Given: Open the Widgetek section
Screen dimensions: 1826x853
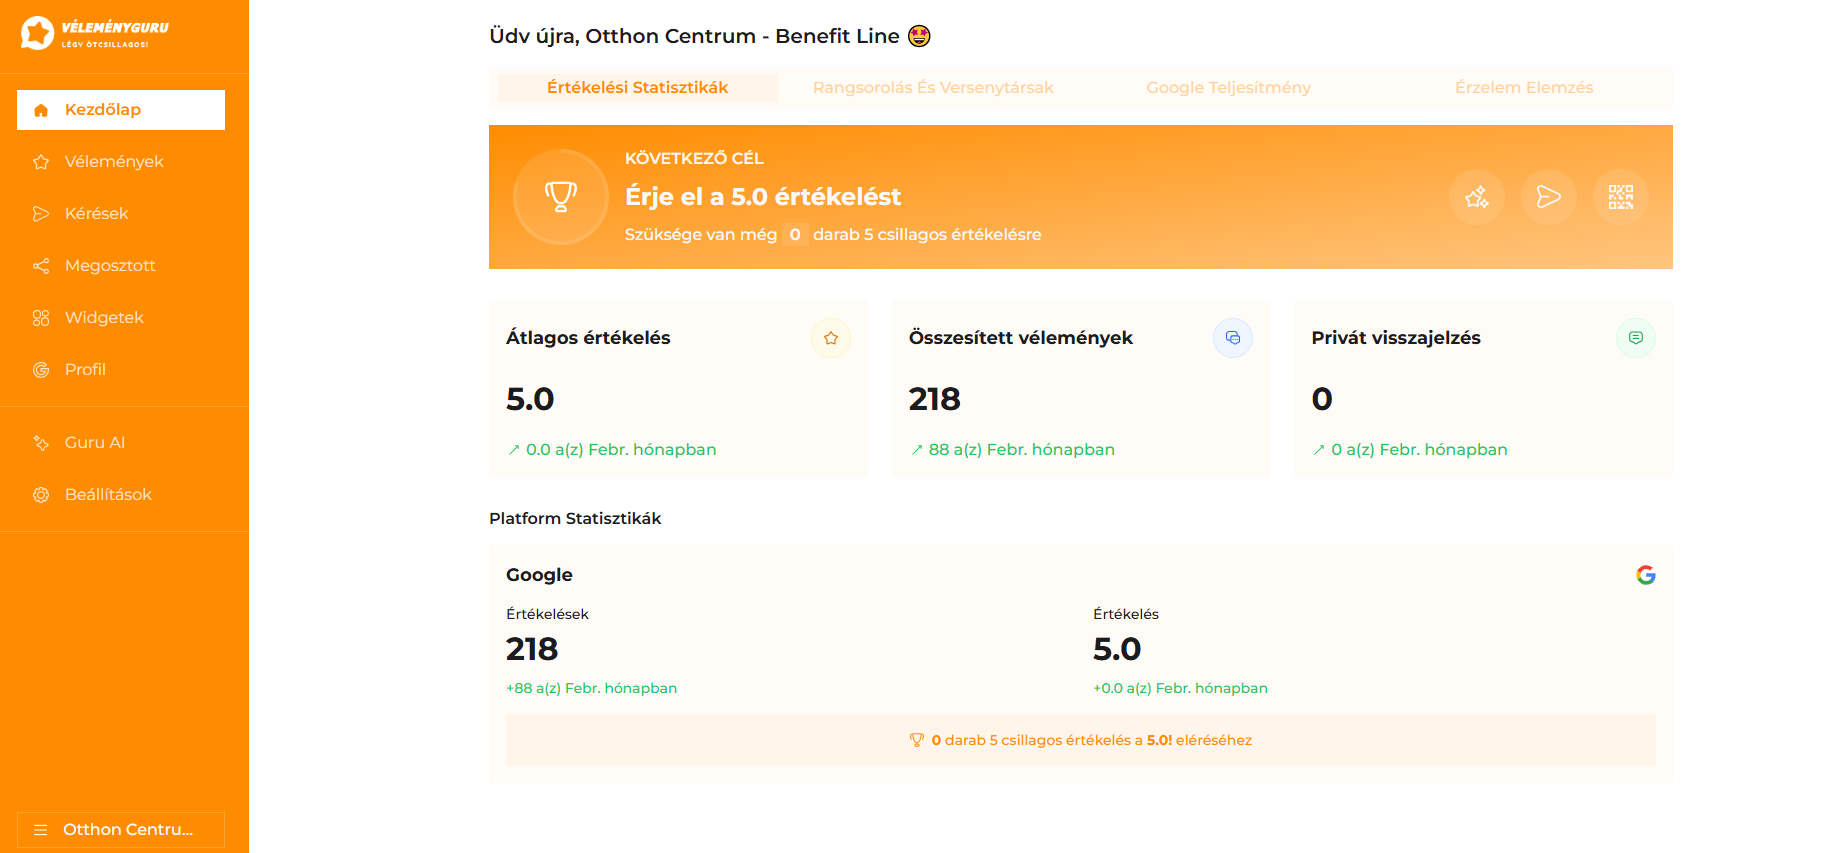Looking at the screenshot, I should coord(121,318).
